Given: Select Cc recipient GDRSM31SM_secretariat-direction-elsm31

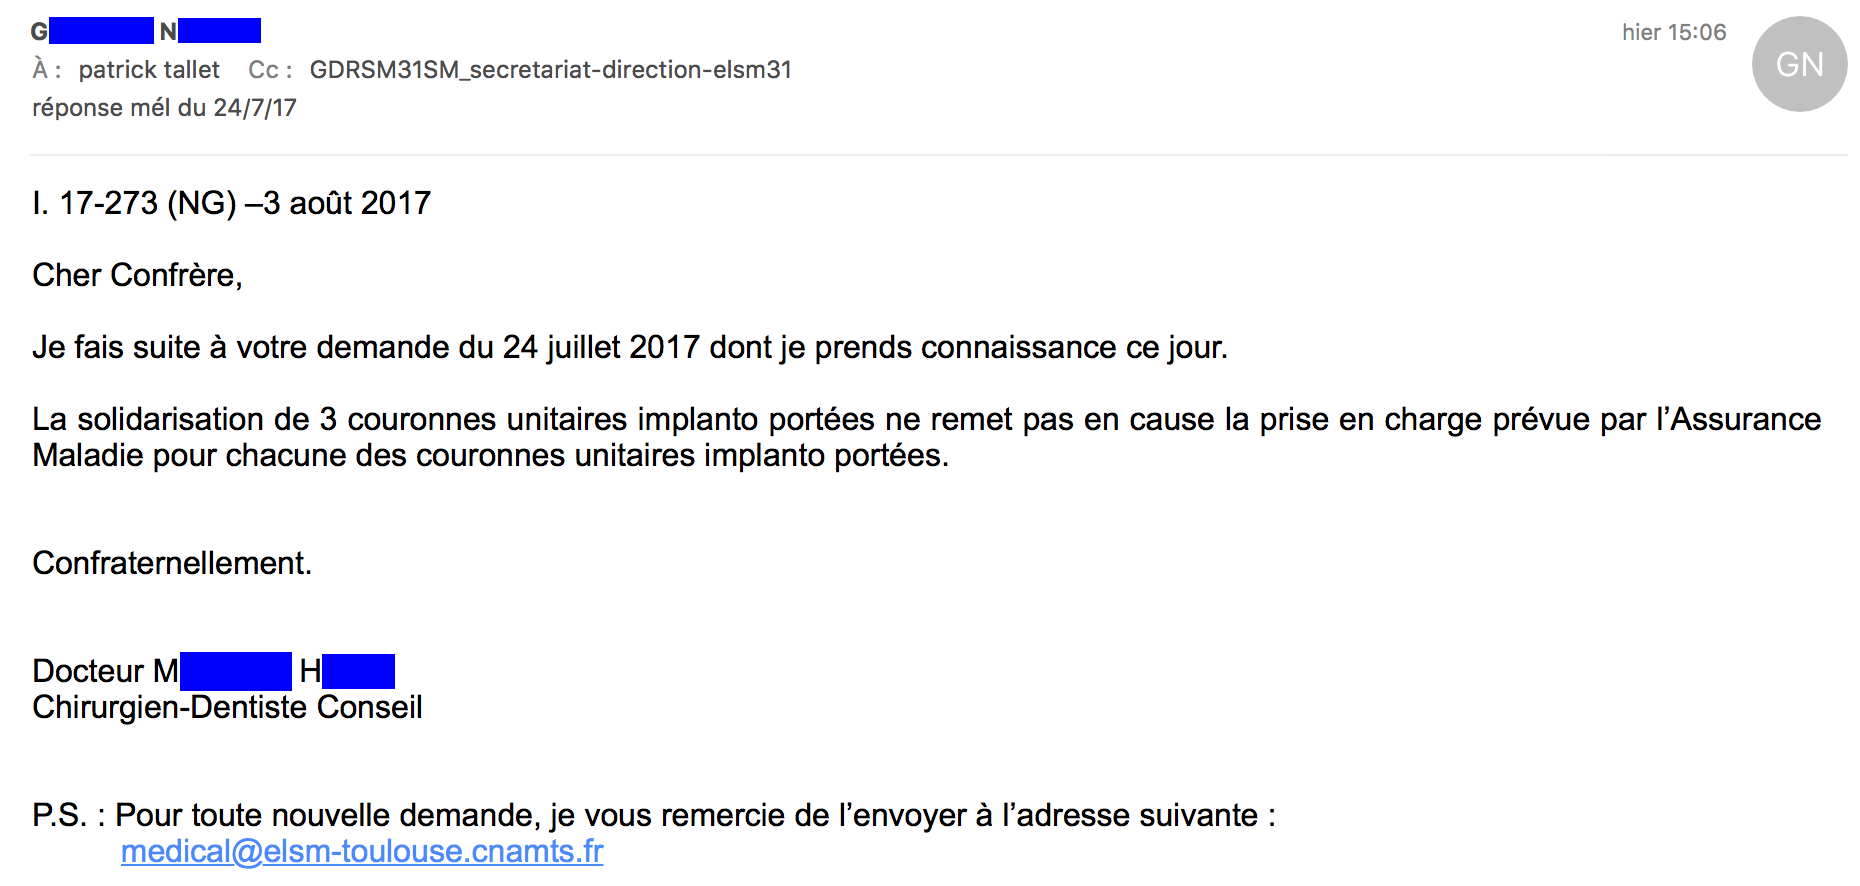Looking at the screenshot, I should [550, 70].
